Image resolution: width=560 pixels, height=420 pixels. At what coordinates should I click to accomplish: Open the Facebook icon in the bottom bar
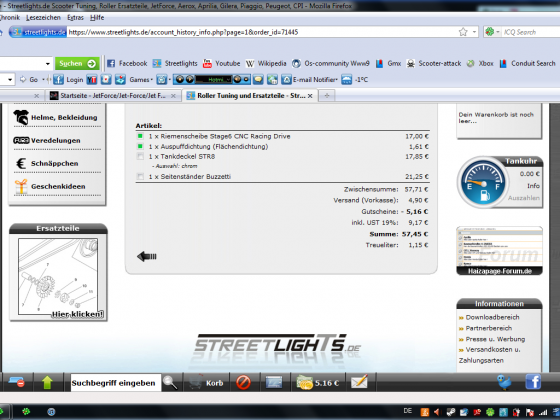point(533,382)
